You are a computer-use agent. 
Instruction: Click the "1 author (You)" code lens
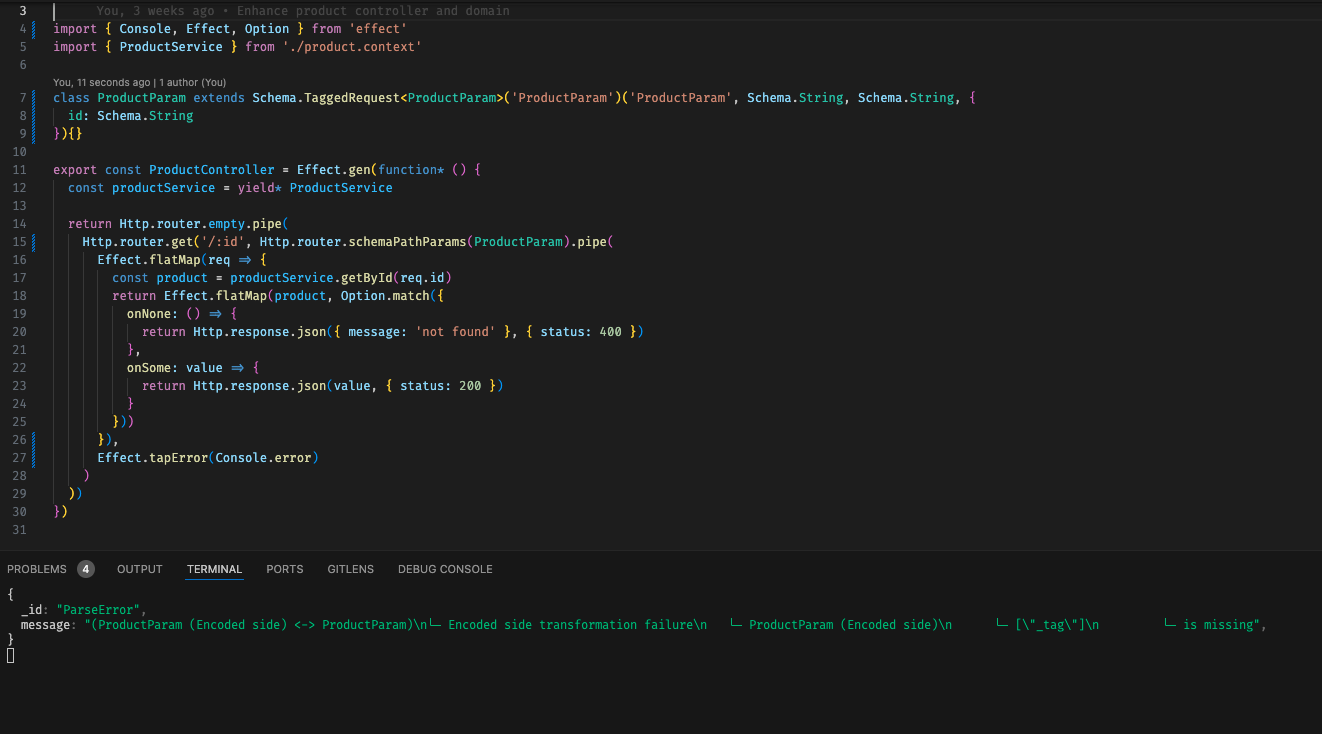click(192, 82)
